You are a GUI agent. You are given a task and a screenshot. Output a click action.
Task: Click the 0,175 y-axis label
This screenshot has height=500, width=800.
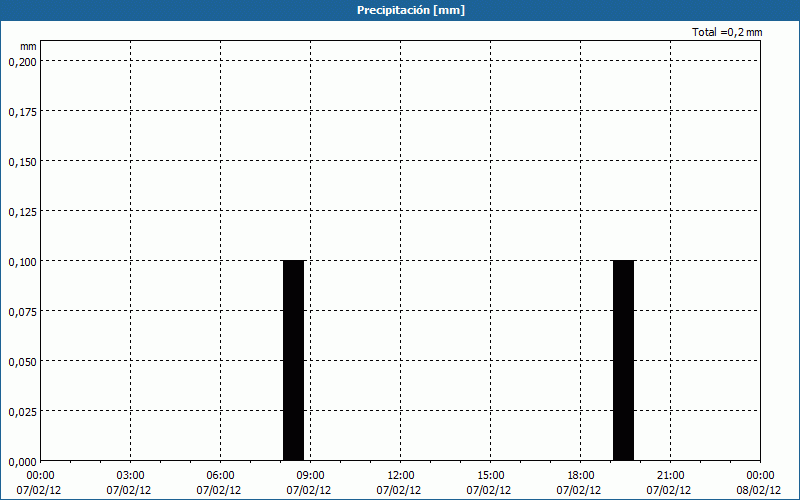point(22,112)
